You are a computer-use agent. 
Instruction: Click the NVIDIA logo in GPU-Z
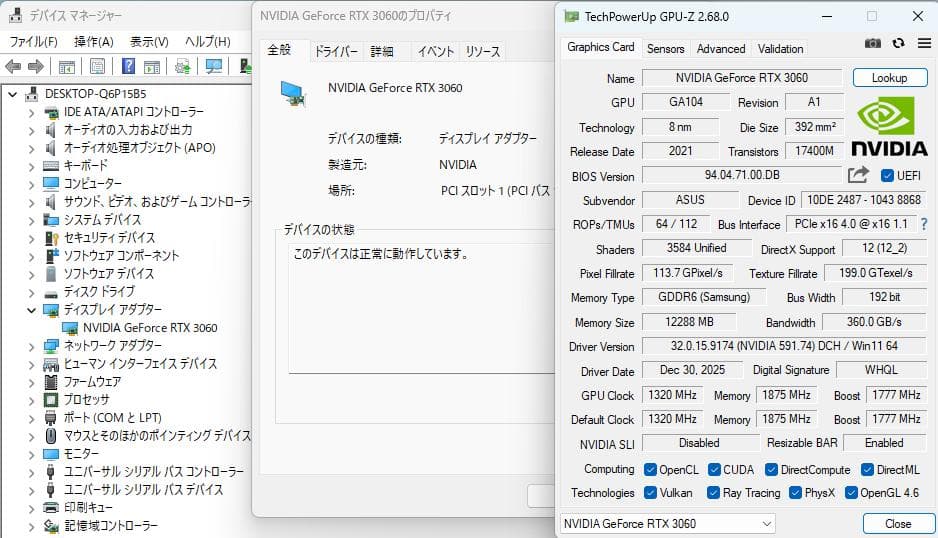coord(889,127)
